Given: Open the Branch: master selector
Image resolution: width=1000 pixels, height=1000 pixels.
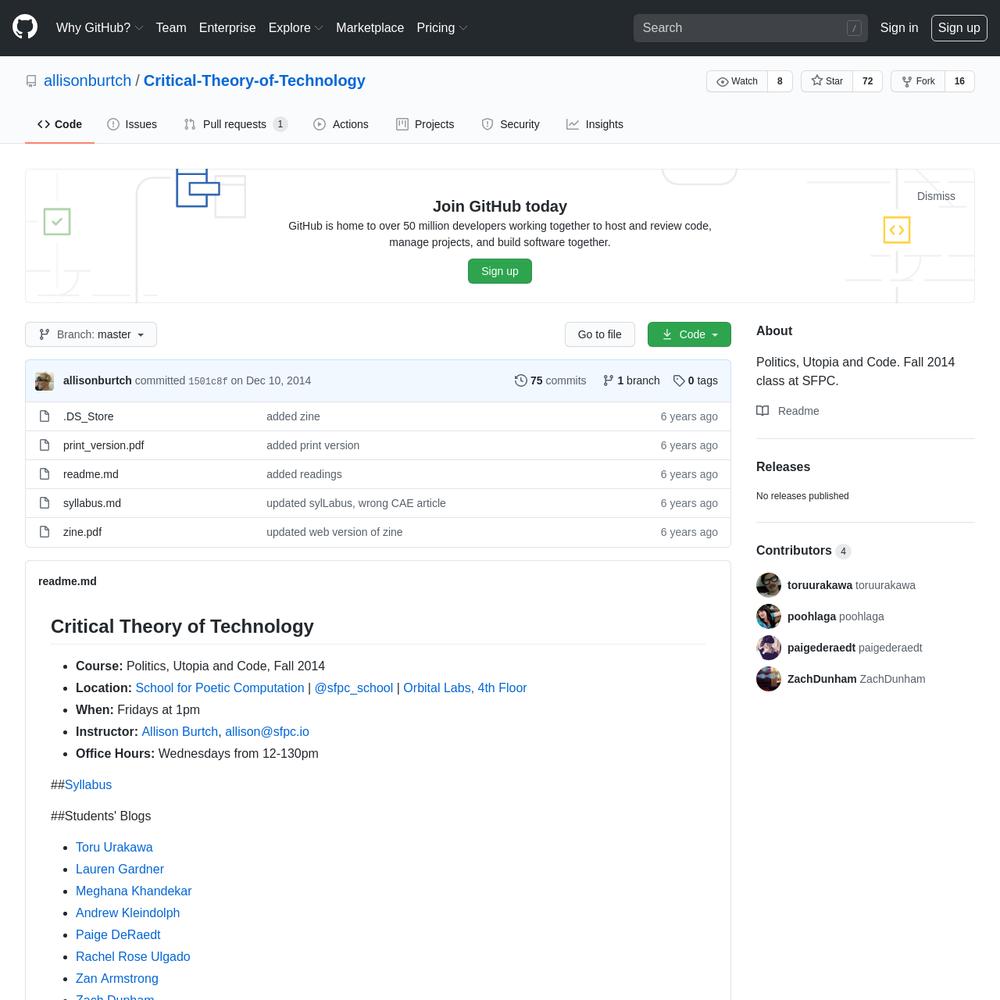Looking at the screenshot, I should click(x=91, y=334).
